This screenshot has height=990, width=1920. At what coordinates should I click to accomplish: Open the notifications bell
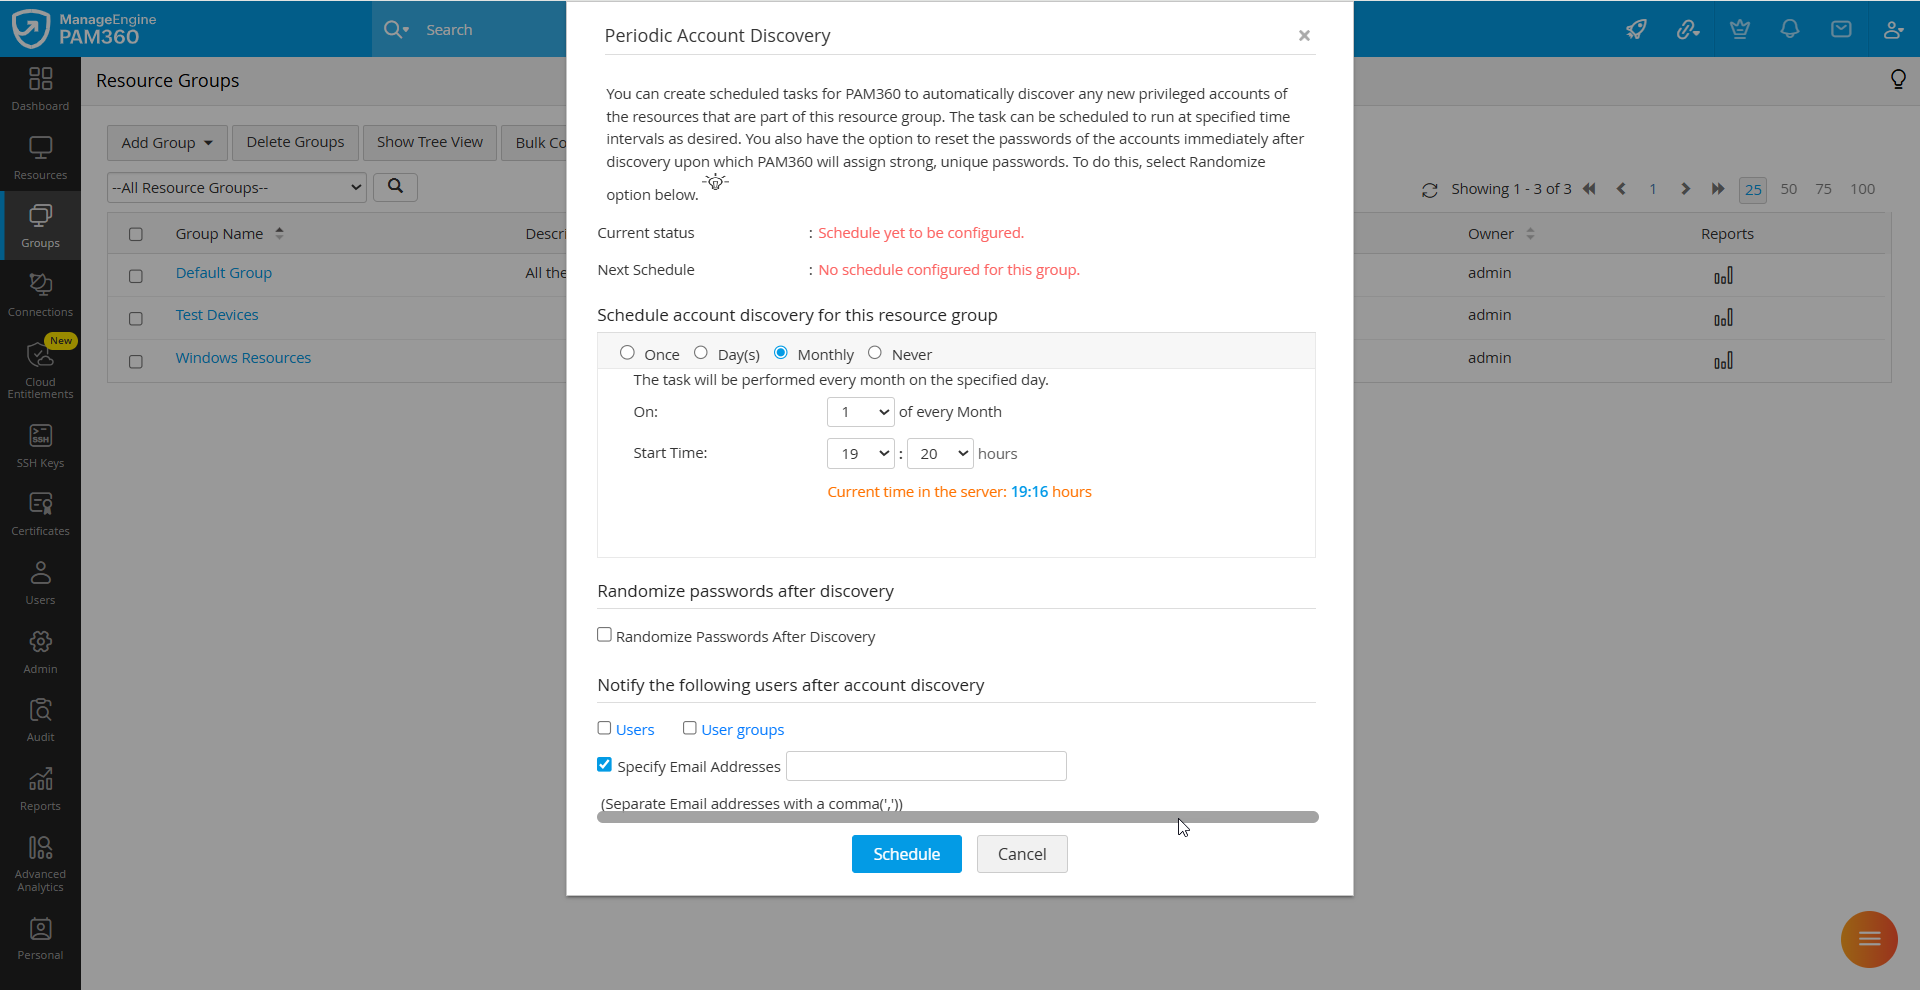pyautogui.click(x=1789, y=29)
